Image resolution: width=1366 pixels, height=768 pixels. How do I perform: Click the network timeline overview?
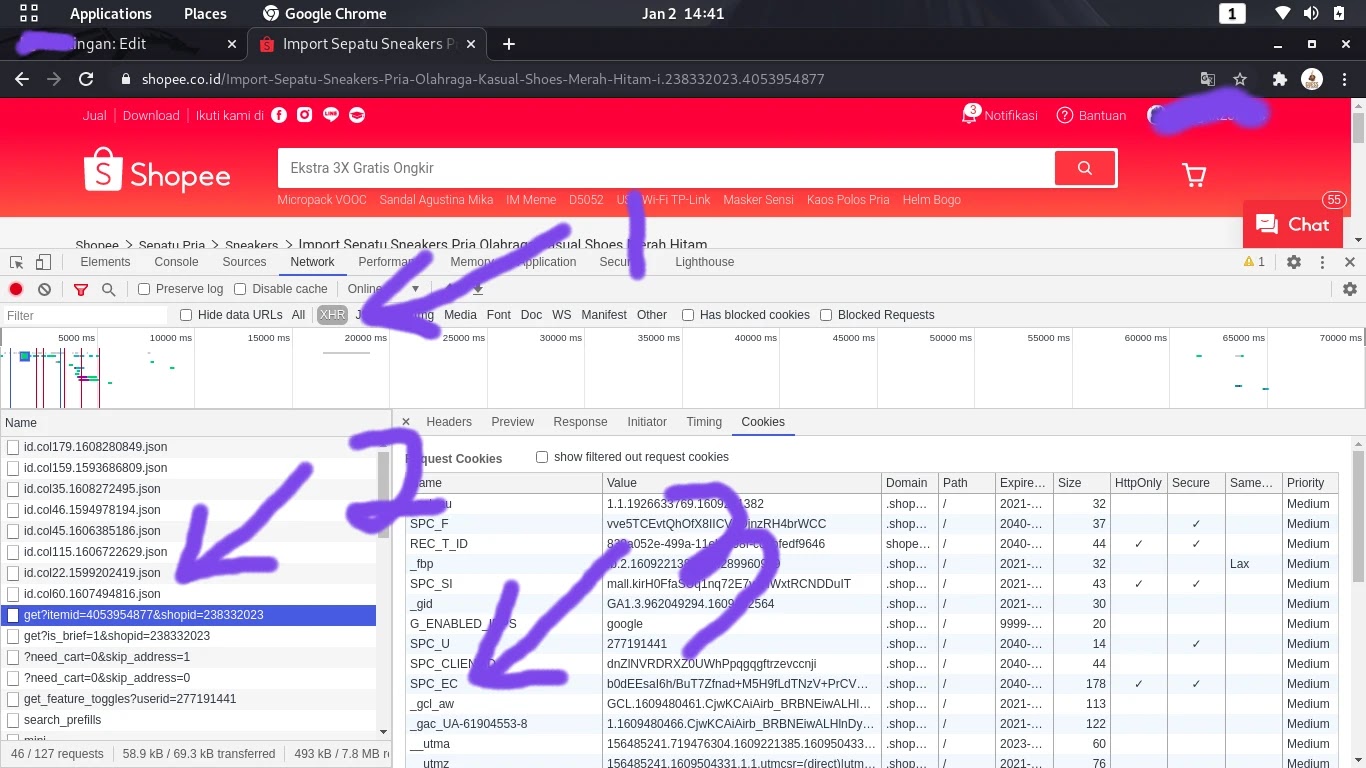click(683, 368)
